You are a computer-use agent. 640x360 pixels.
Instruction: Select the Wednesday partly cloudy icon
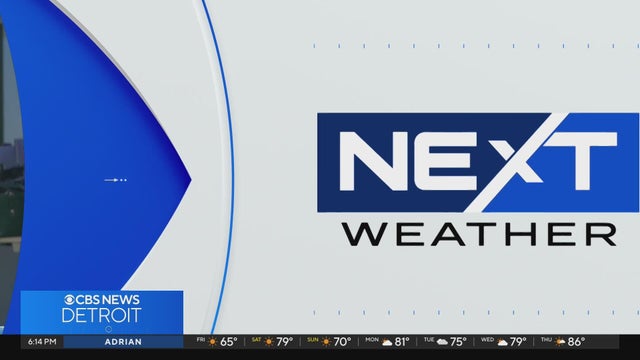click(x=502, y=342)
